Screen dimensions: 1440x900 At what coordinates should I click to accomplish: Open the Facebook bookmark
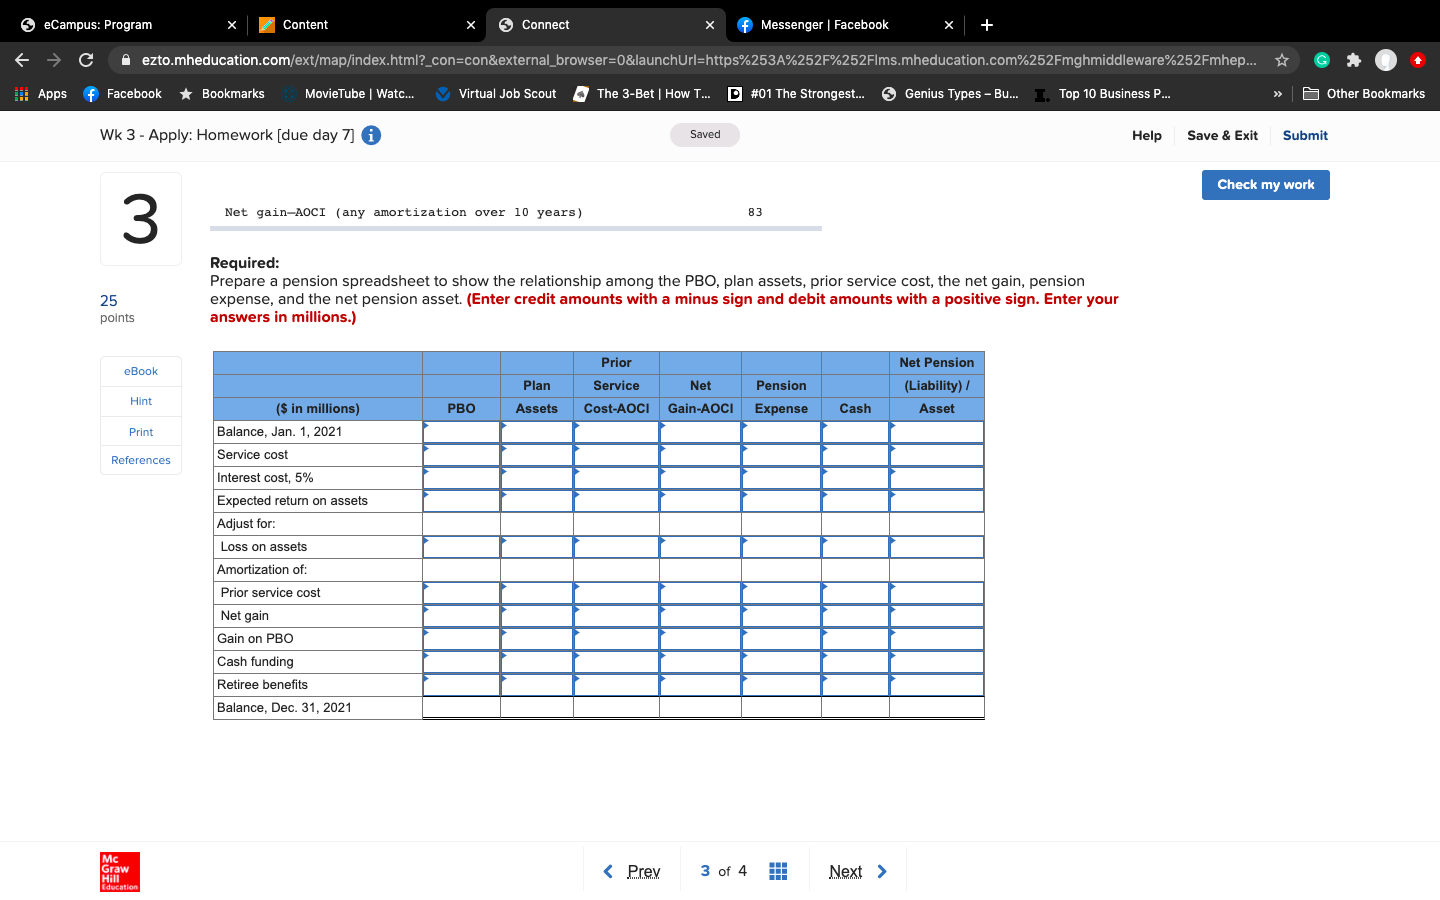(x=122, y=94)
